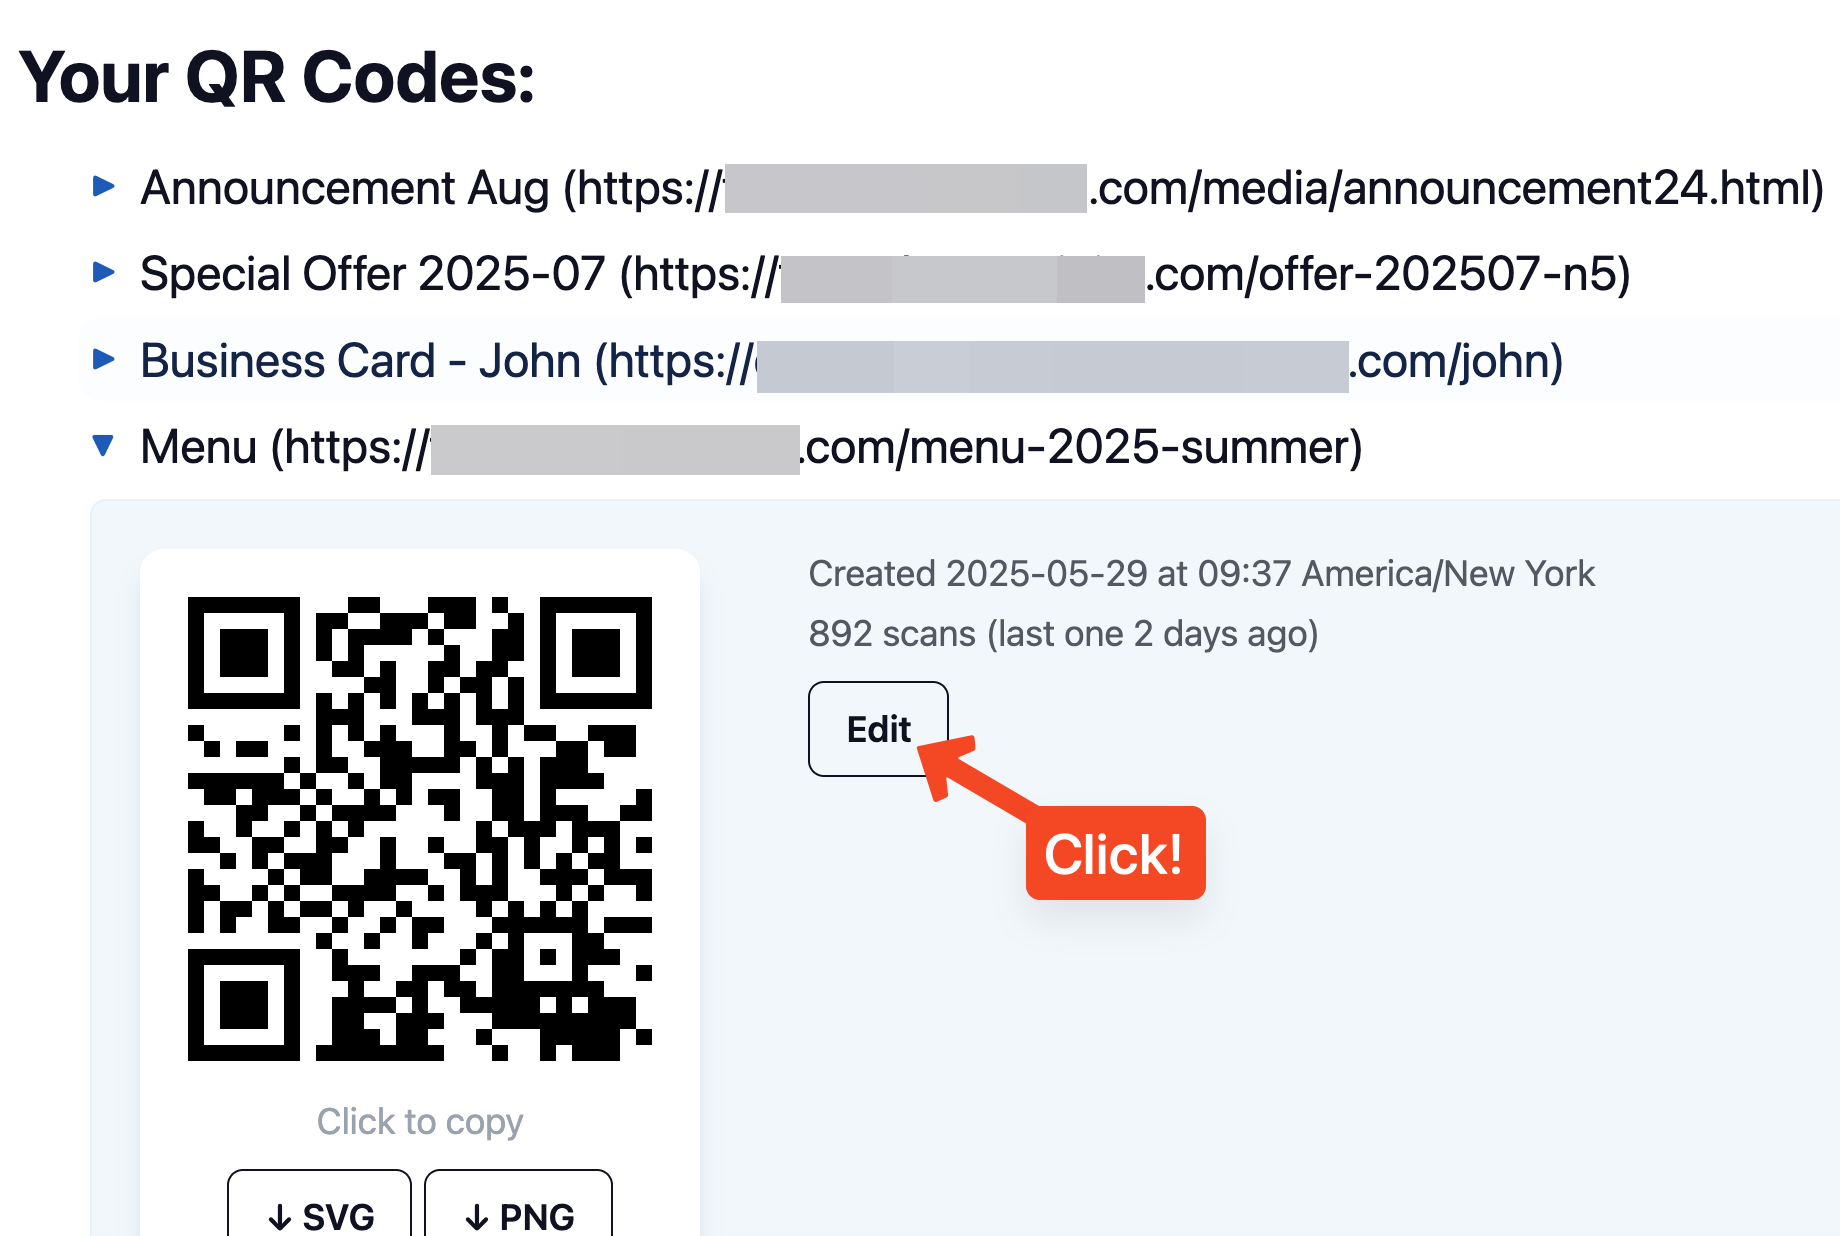This screenshot has height=1236, width=1840.
Task: Click the orange Click! callout
Action: click(x=1114, y=852)
